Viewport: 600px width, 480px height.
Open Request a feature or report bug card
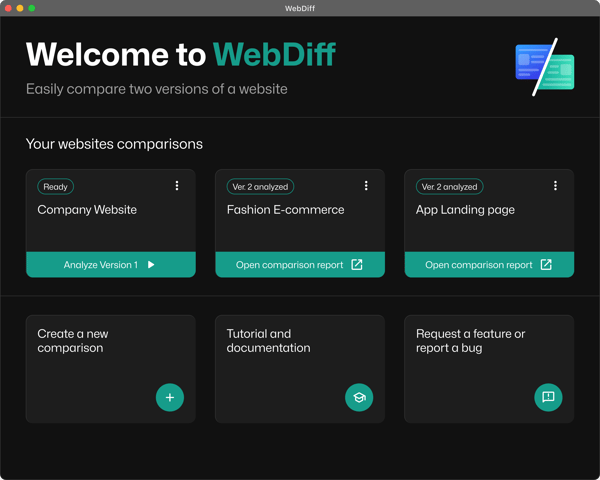[489, 369]
